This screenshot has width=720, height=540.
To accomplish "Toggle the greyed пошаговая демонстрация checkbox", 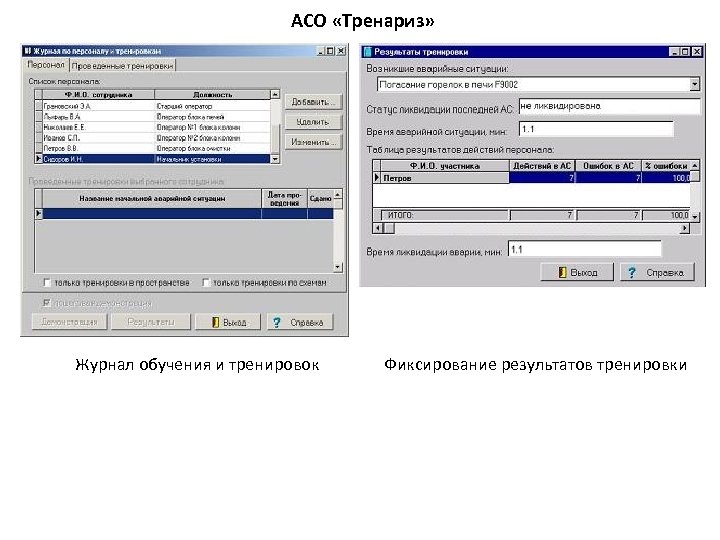I will pyautogui.click(x=46, y=303).
